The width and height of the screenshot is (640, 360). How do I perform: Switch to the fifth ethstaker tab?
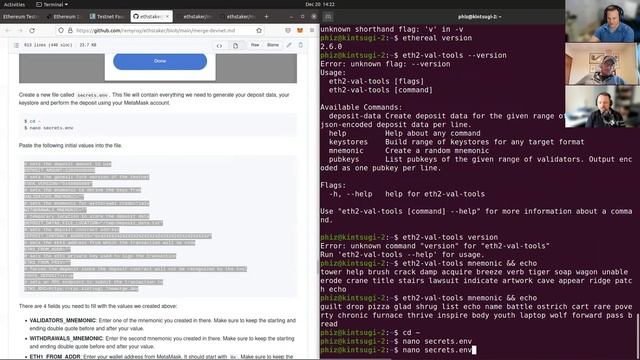click(196, 17)
